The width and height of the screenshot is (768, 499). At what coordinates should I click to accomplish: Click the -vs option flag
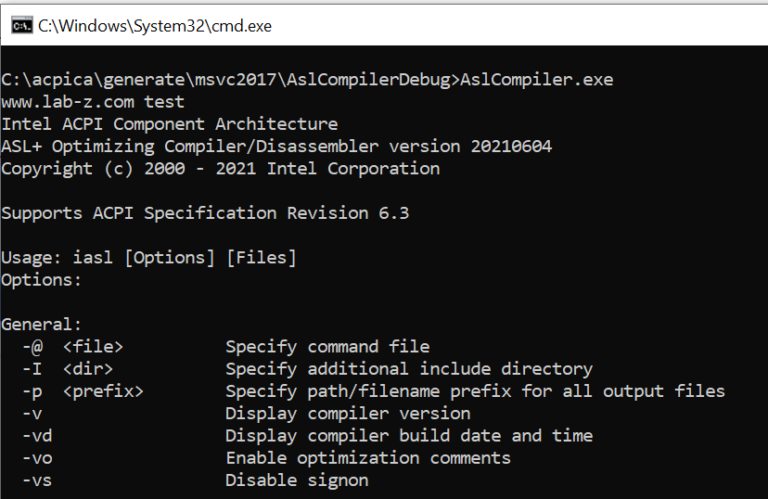[x=37, y=480]
